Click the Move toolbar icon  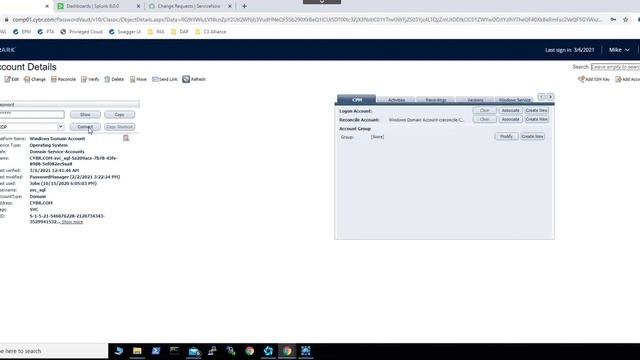click(132, 79)
